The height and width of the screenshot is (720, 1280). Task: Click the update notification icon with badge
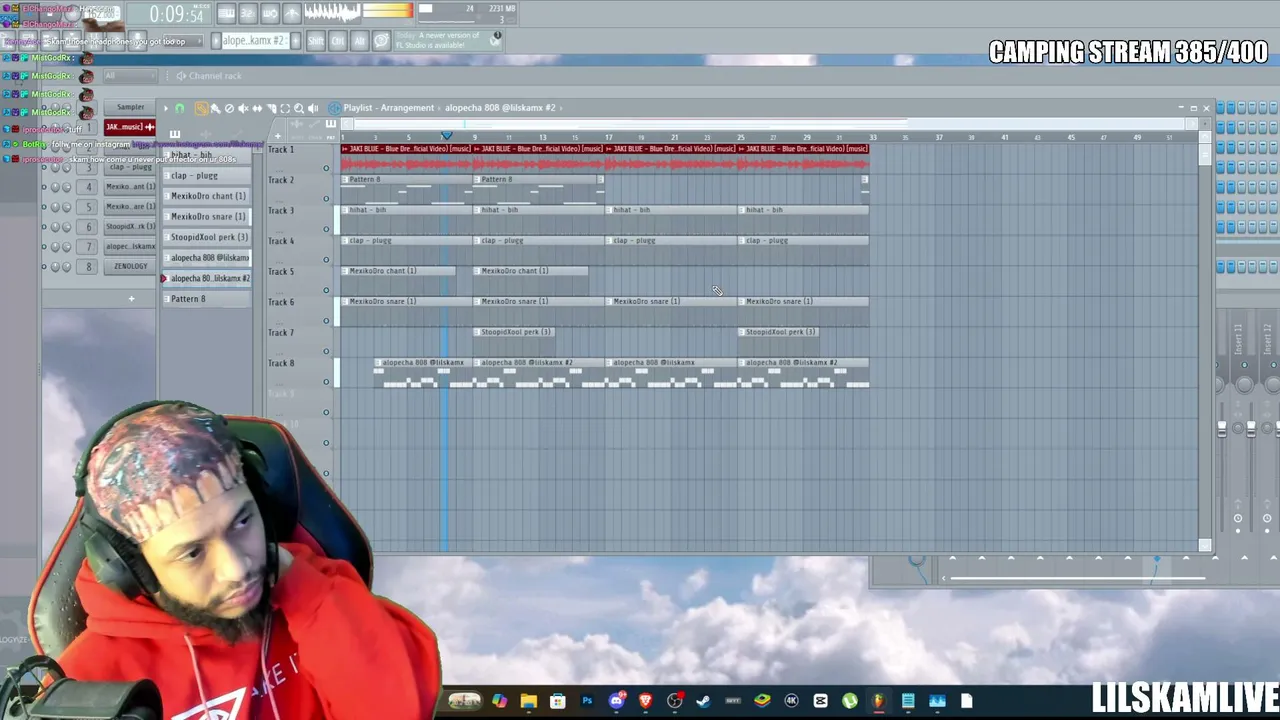[x=496, y=38]
